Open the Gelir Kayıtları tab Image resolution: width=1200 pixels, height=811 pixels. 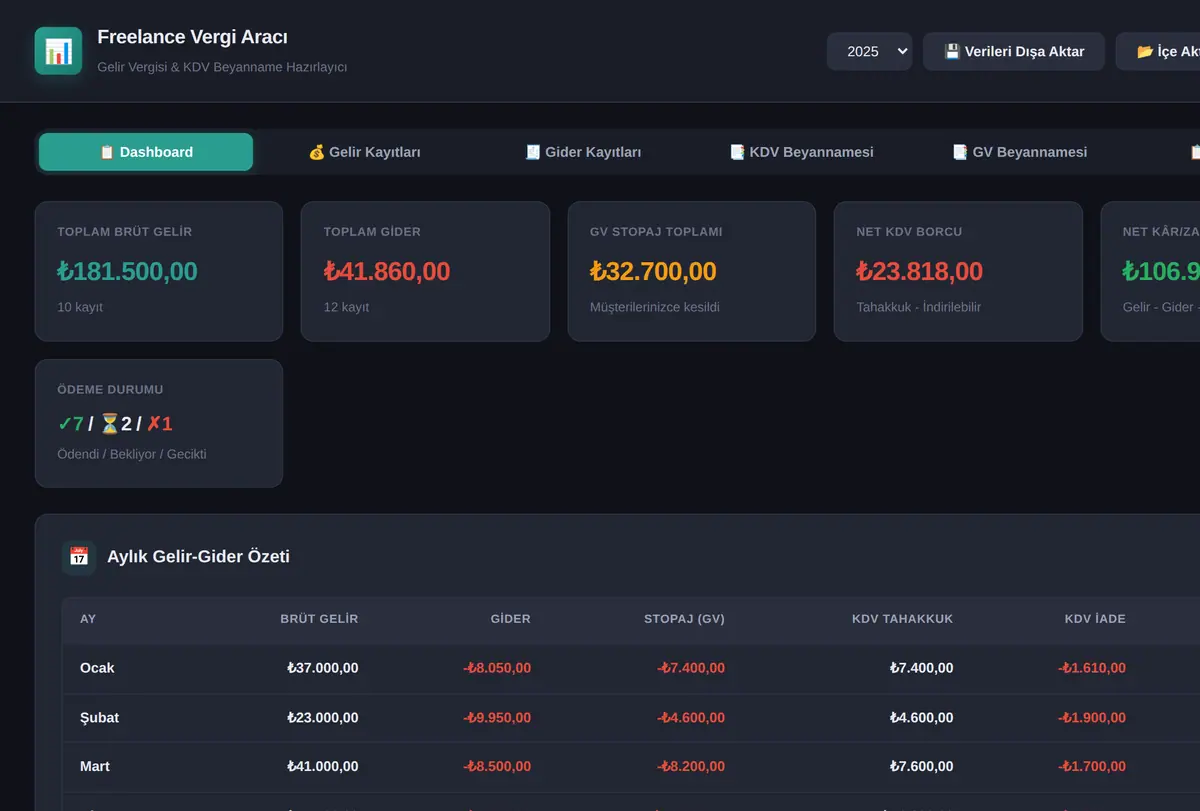coord(364,152)
